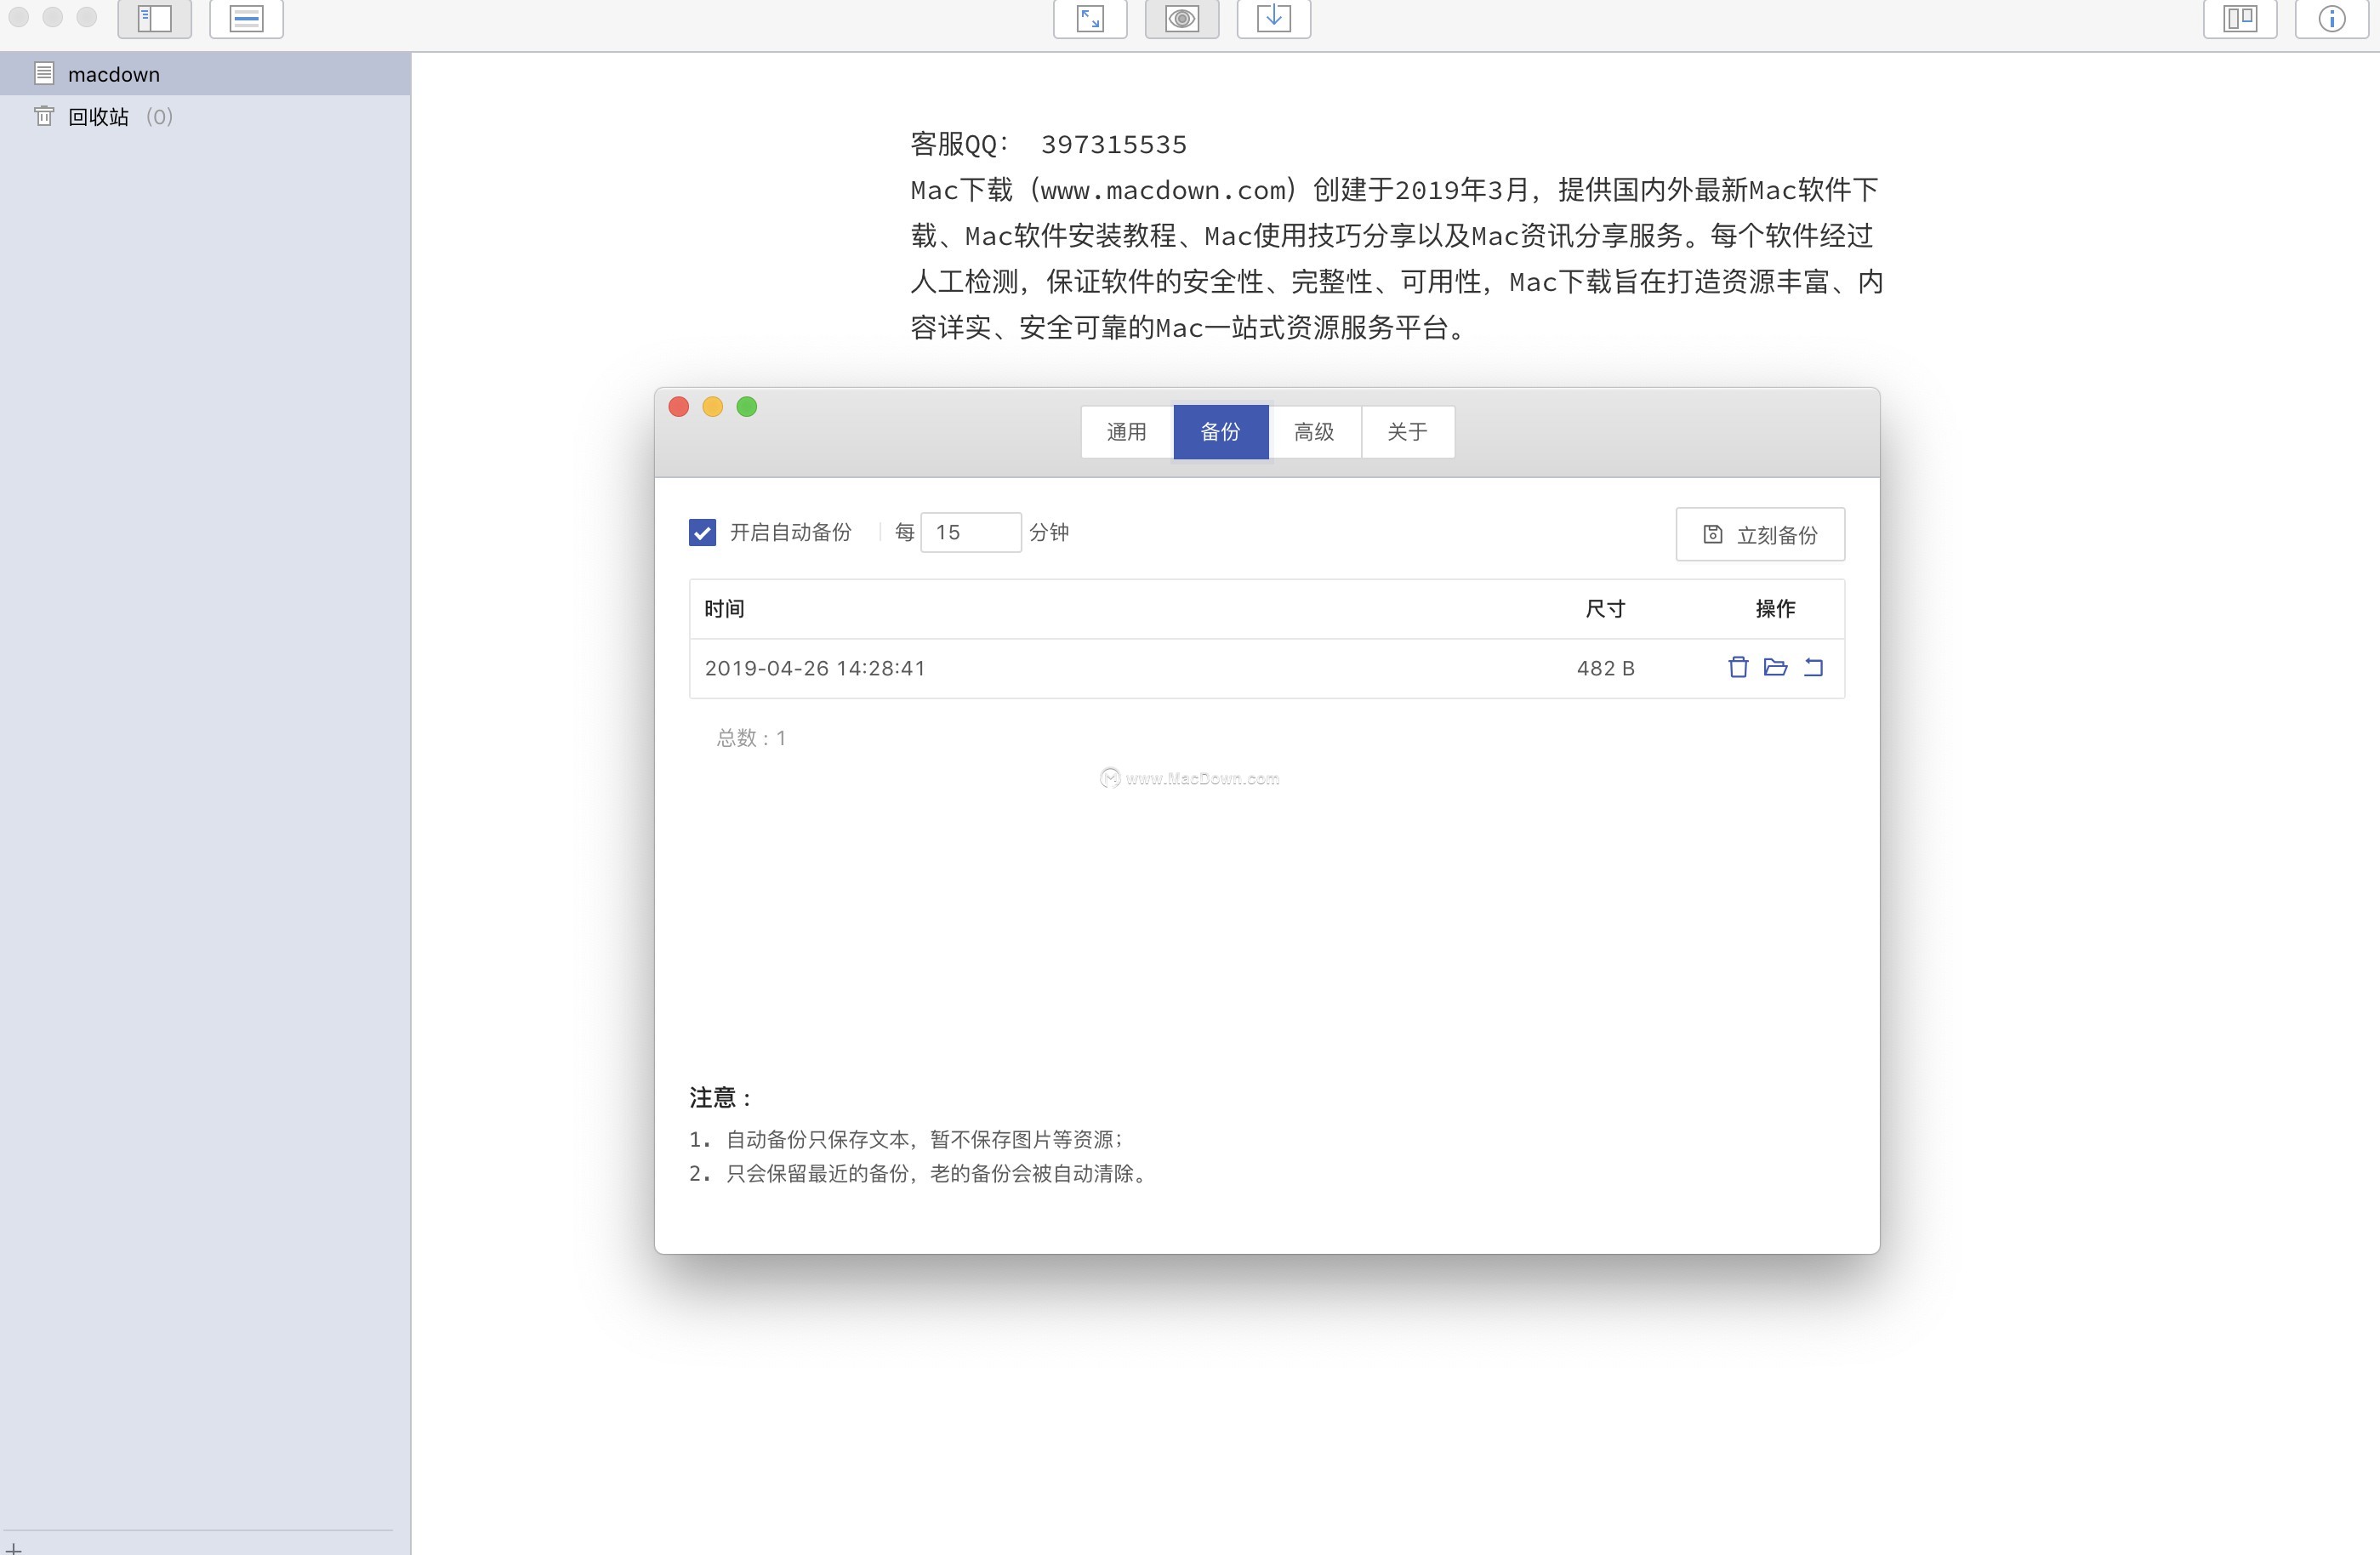Open the info toolbar icon
2380x1555 pixels.
2331,18
